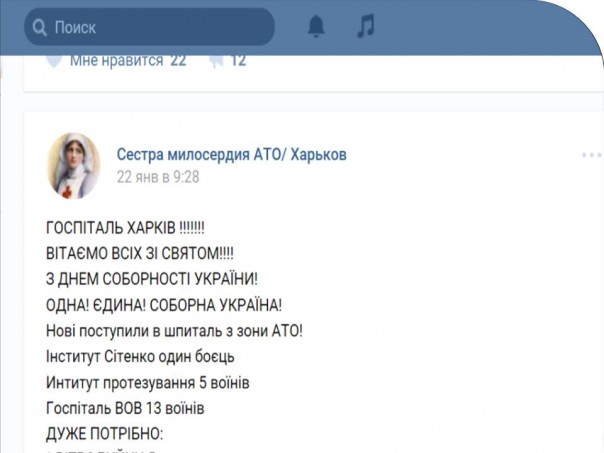This screenshot has height=453, width=604.
Task: Click Мне нравится 22 like link
Action: point(128,61)
